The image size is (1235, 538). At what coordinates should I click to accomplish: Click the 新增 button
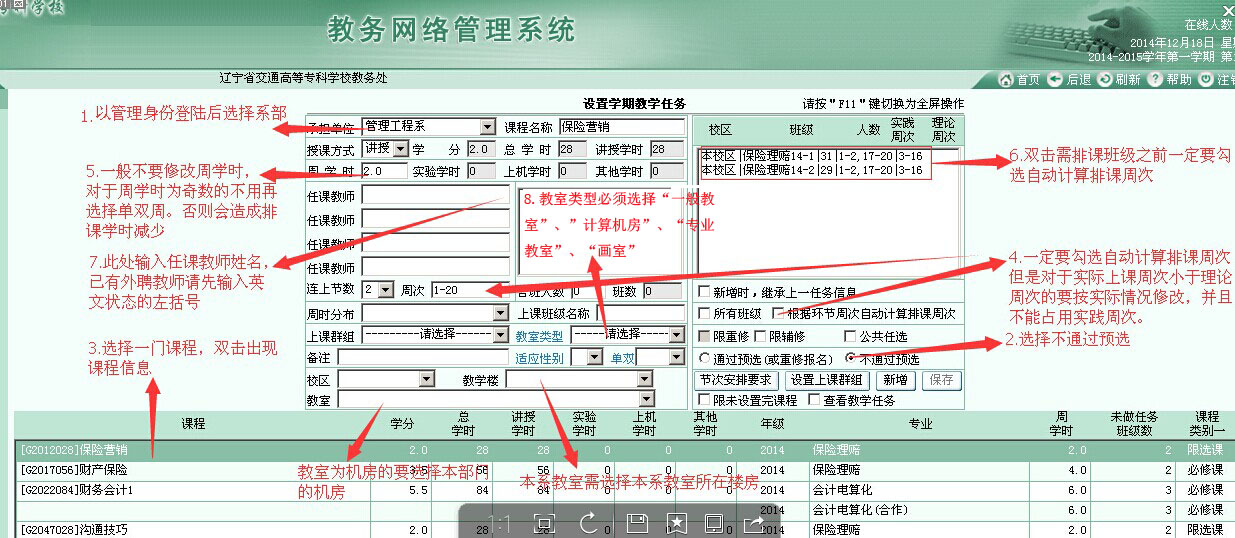tap(894, 380)
